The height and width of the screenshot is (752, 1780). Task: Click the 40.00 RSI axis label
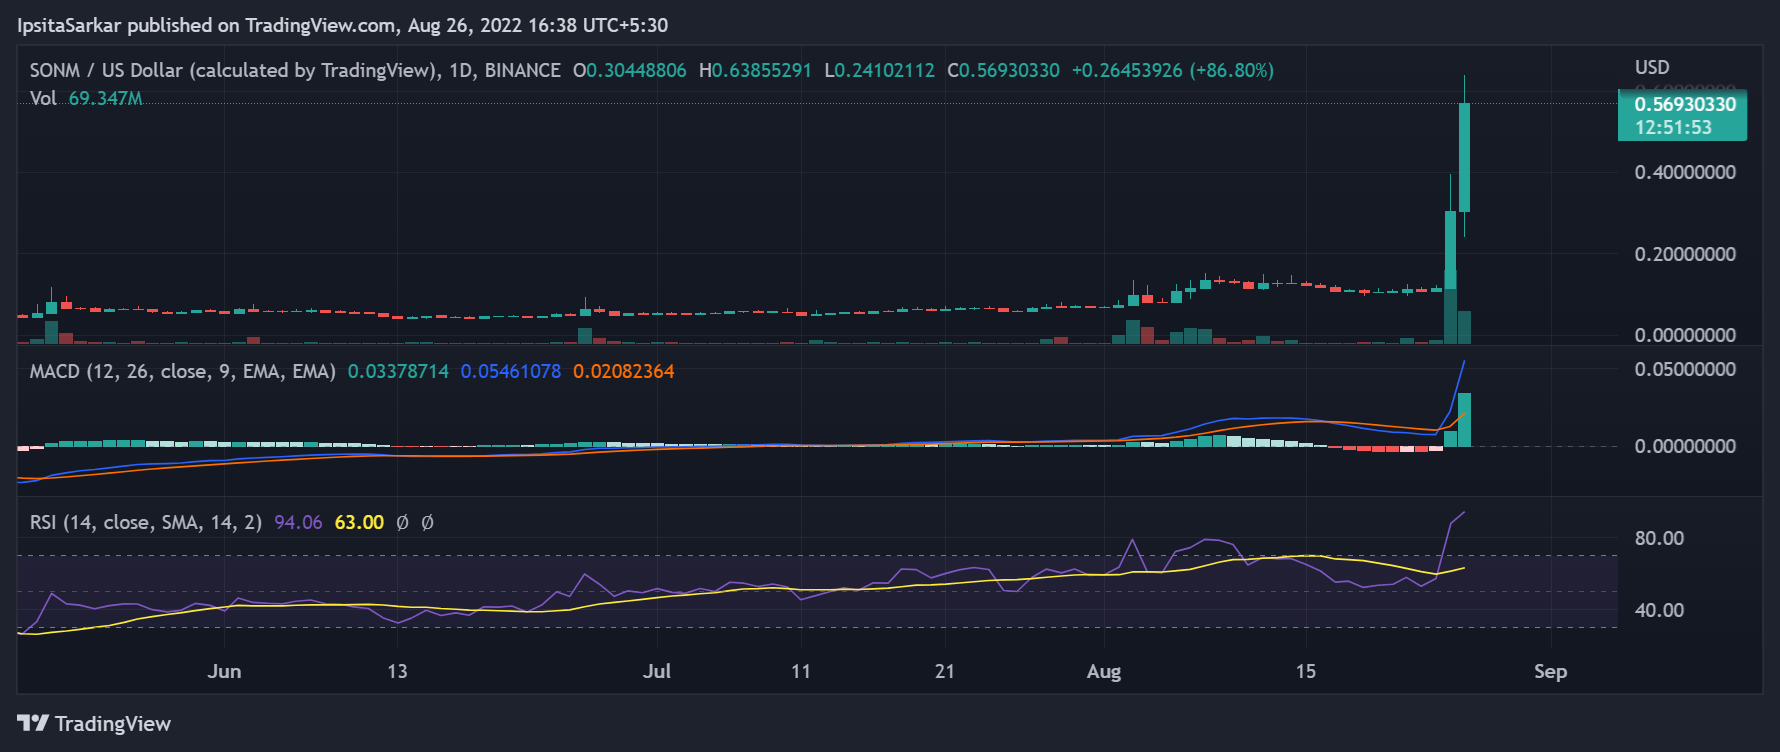(1659, 610)
